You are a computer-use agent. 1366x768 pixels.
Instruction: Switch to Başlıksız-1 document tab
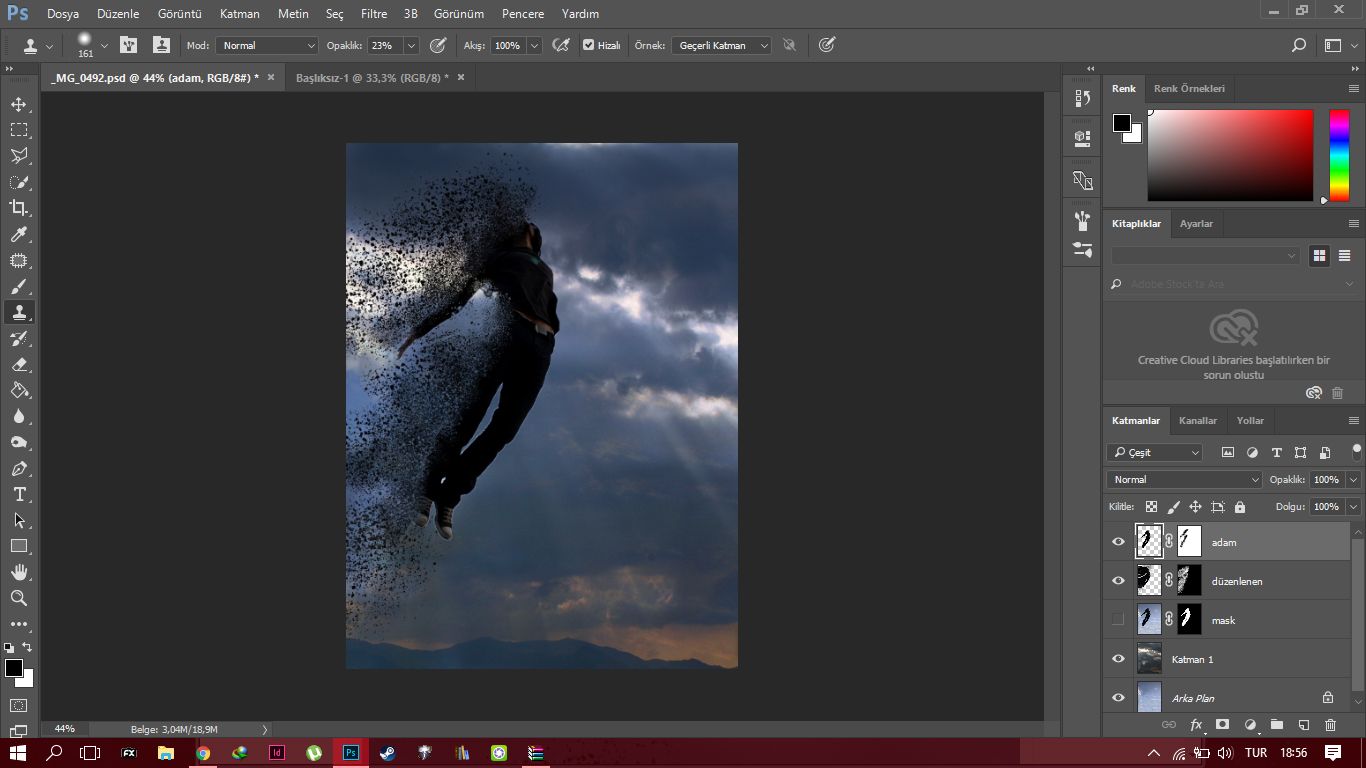372,77
